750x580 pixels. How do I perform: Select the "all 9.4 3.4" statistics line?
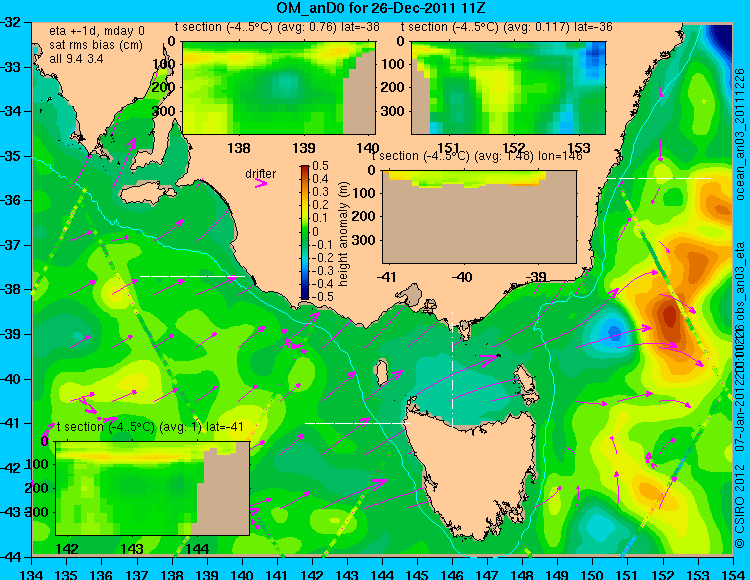point(76,59)
